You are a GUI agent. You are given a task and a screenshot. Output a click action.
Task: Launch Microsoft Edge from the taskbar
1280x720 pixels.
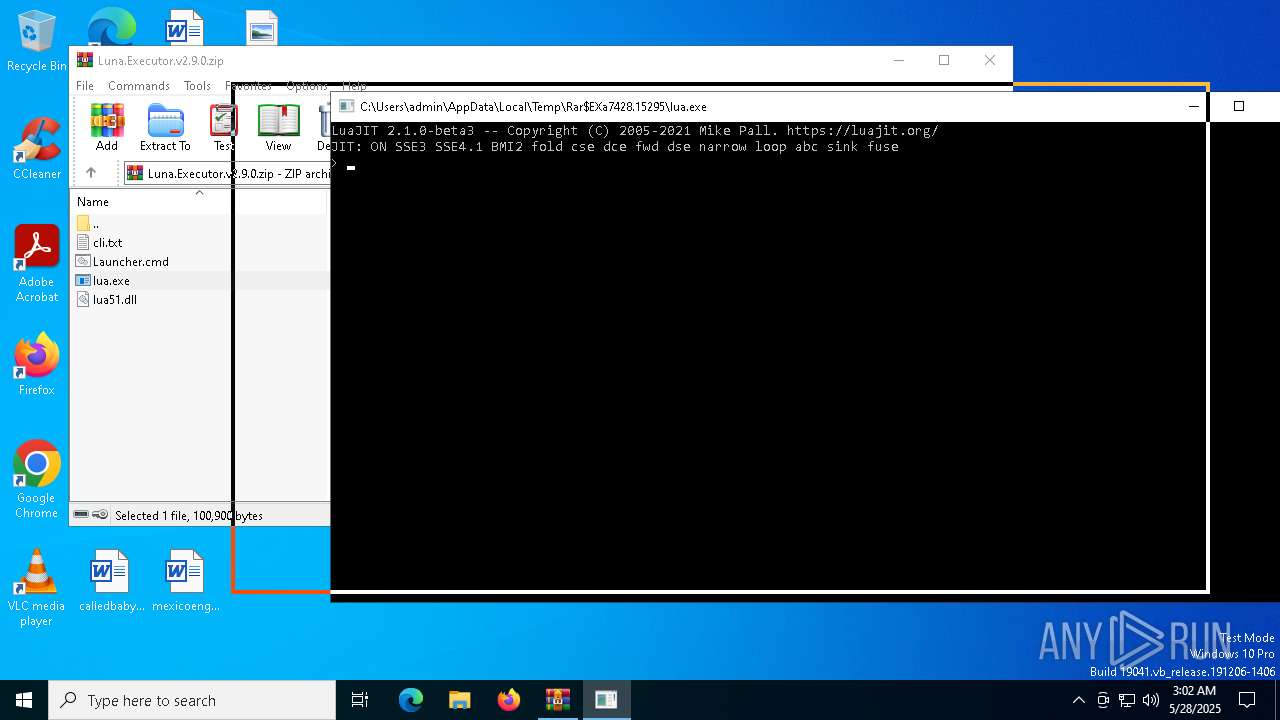point(411,700)
